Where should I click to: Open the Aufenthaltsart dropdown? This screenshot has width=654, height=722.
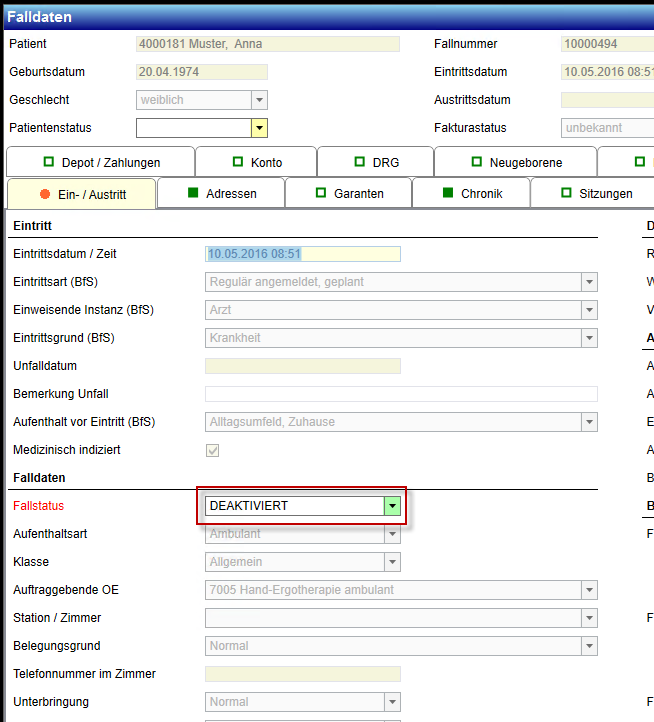tap(392, 534)
